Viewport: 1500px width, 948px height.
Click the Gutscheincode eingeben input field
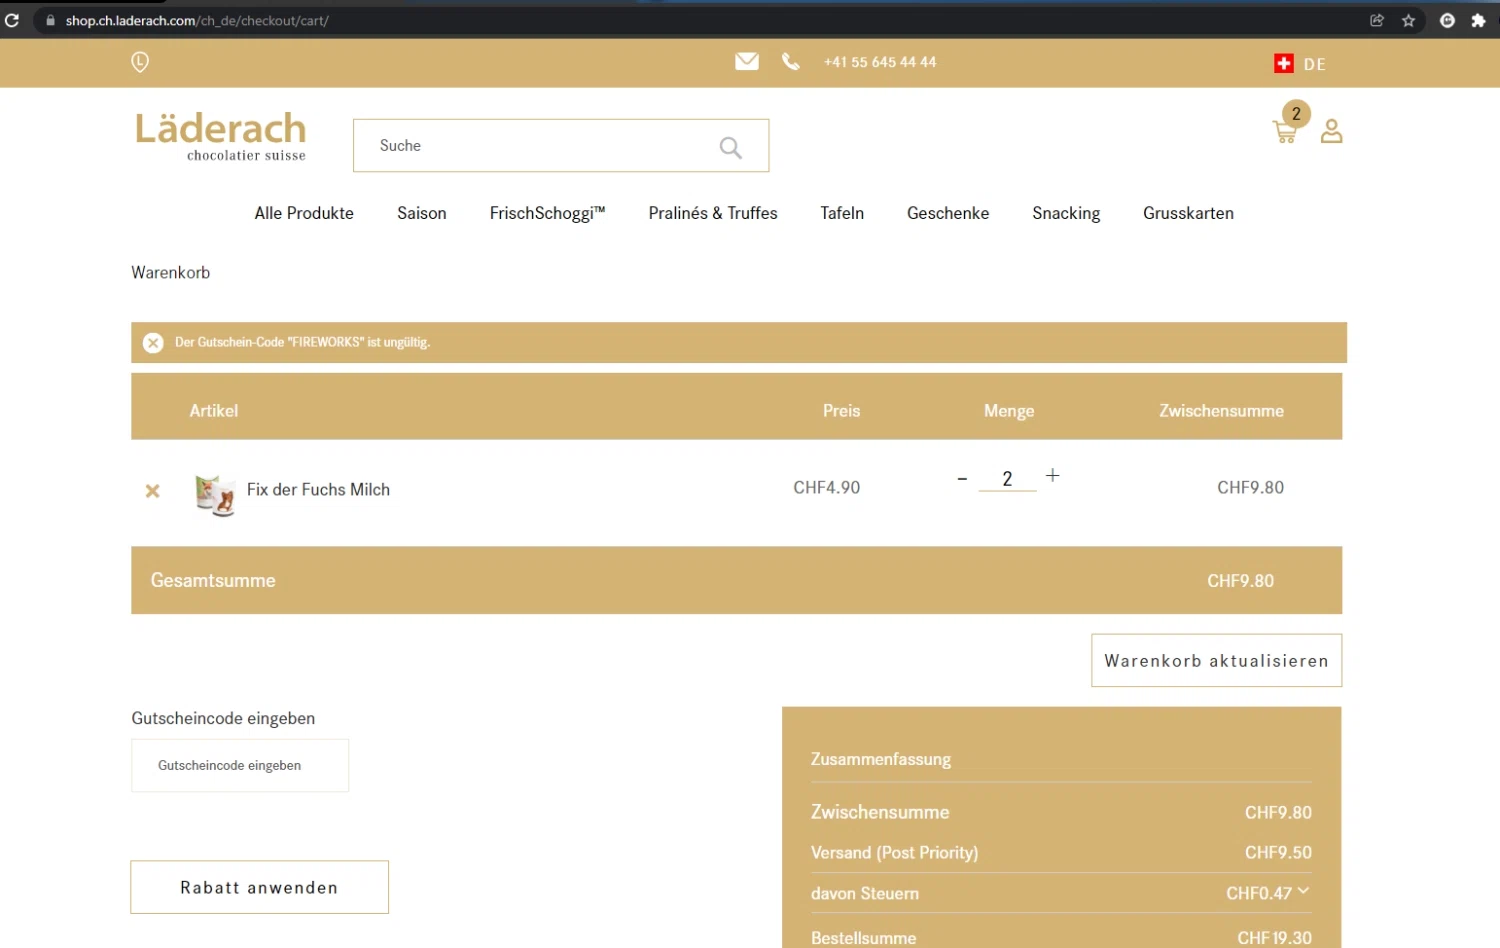tap(240, 766)
